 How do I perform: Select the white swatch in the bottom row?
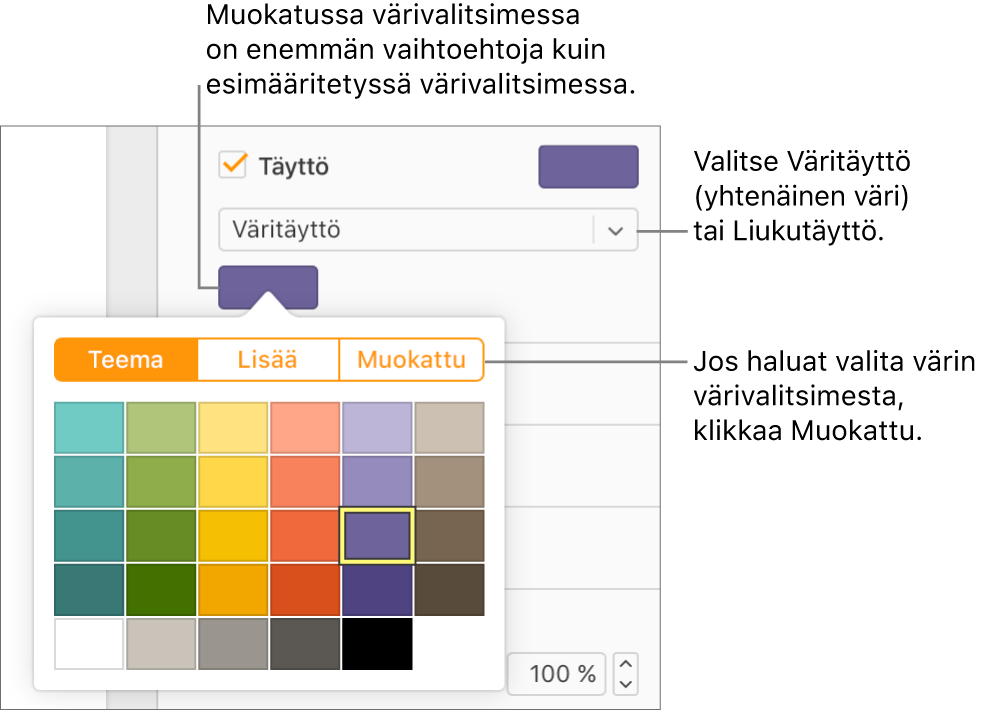(89, 644)
